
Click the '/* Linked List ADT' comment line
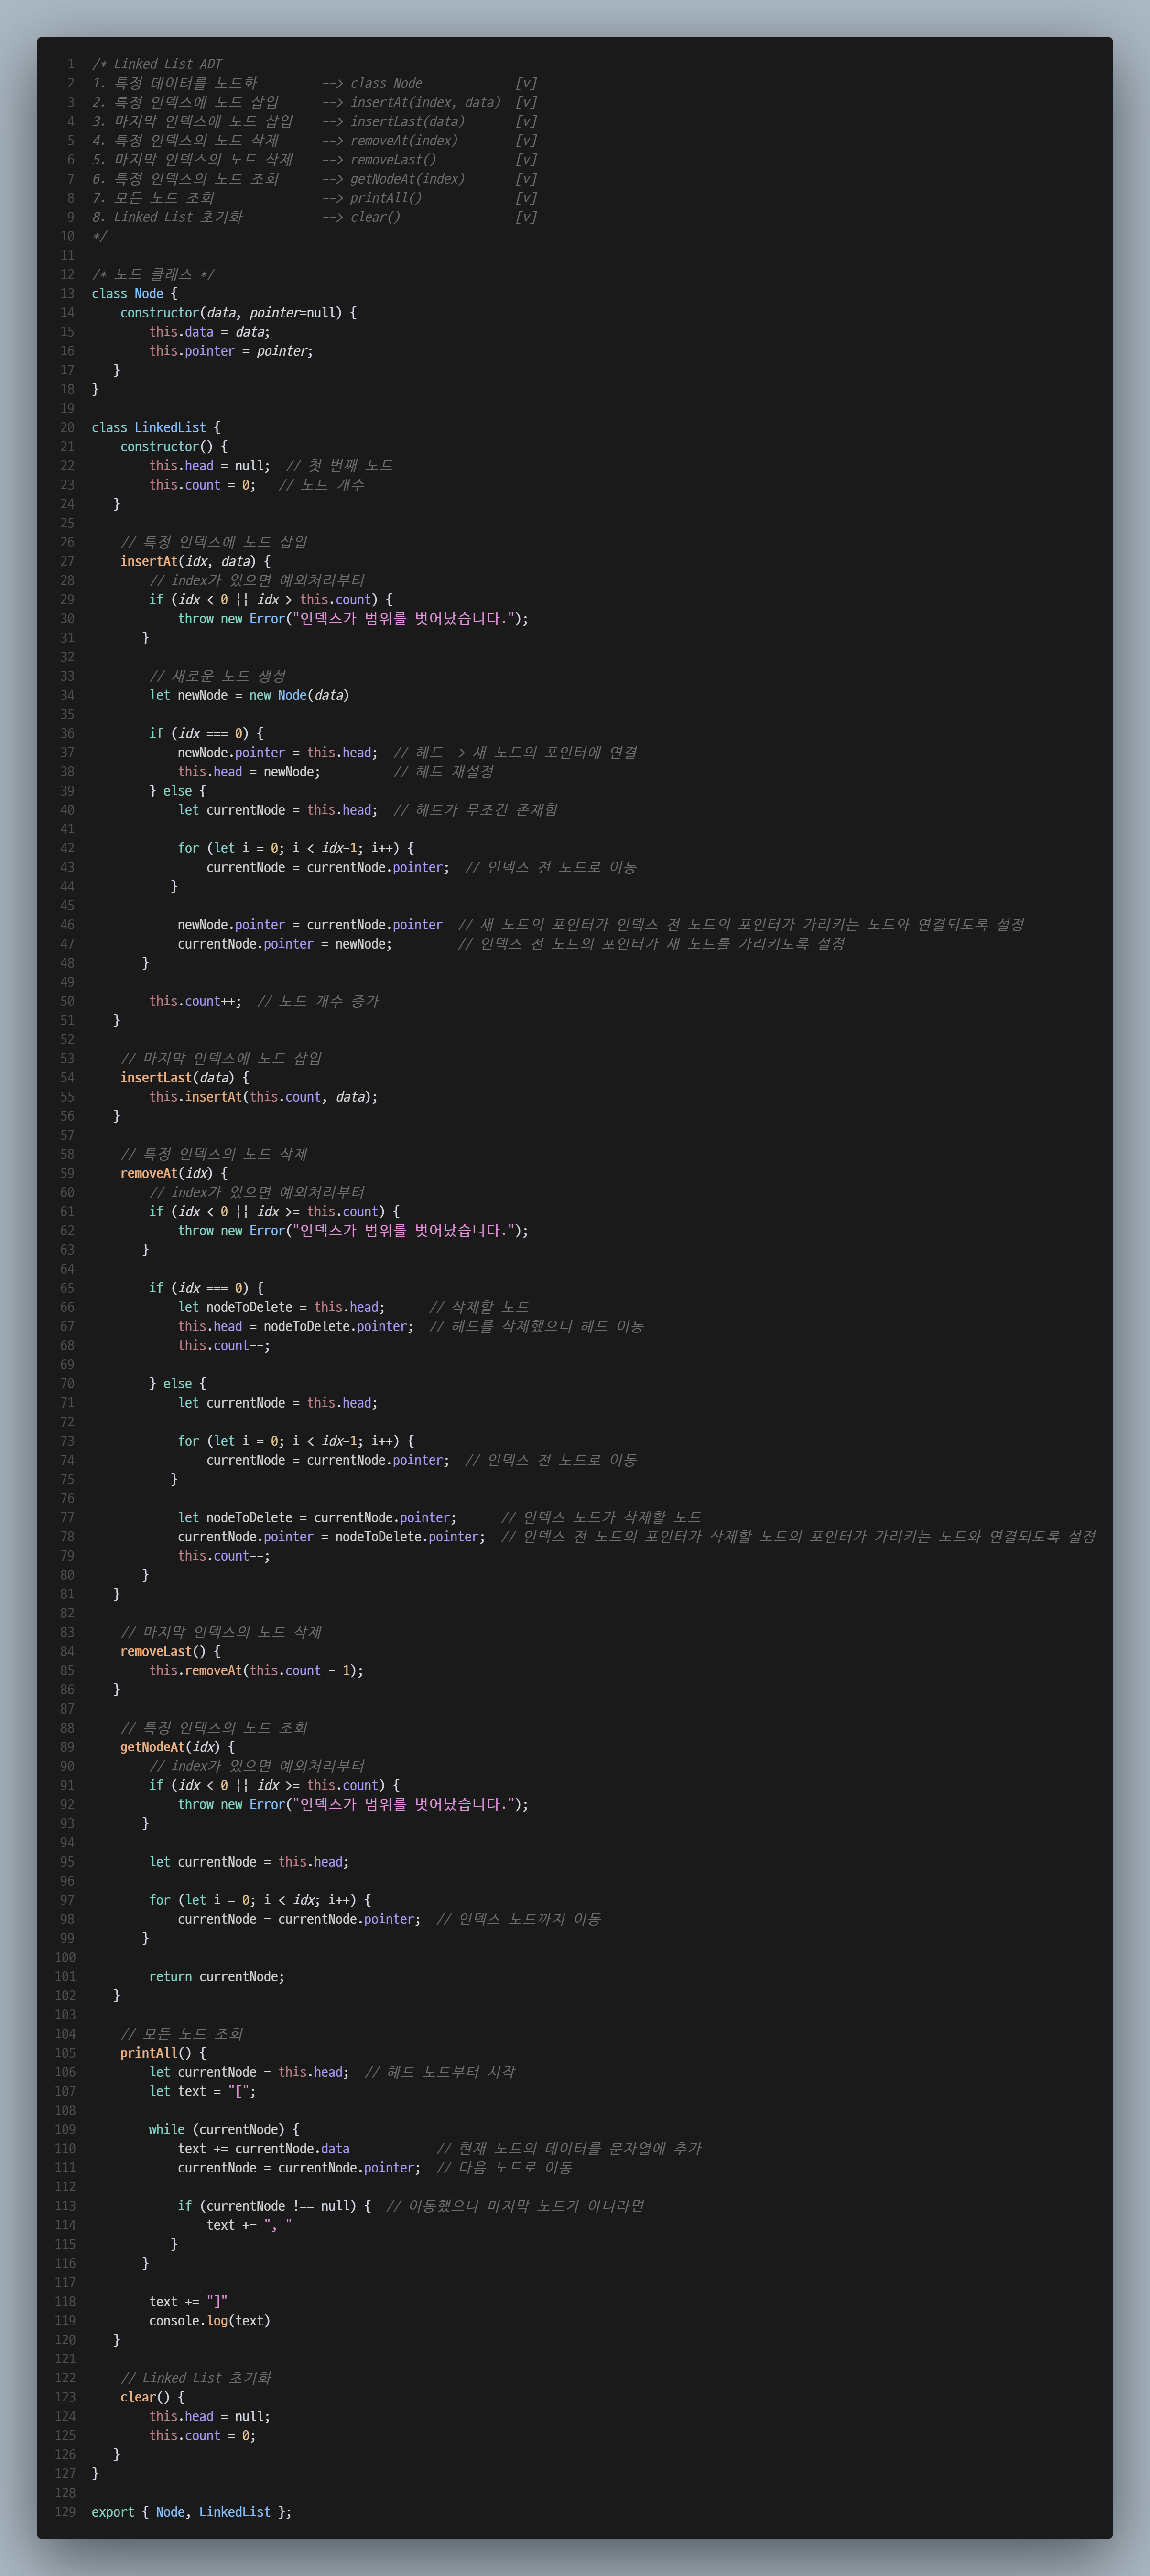(x=157, y=64)
